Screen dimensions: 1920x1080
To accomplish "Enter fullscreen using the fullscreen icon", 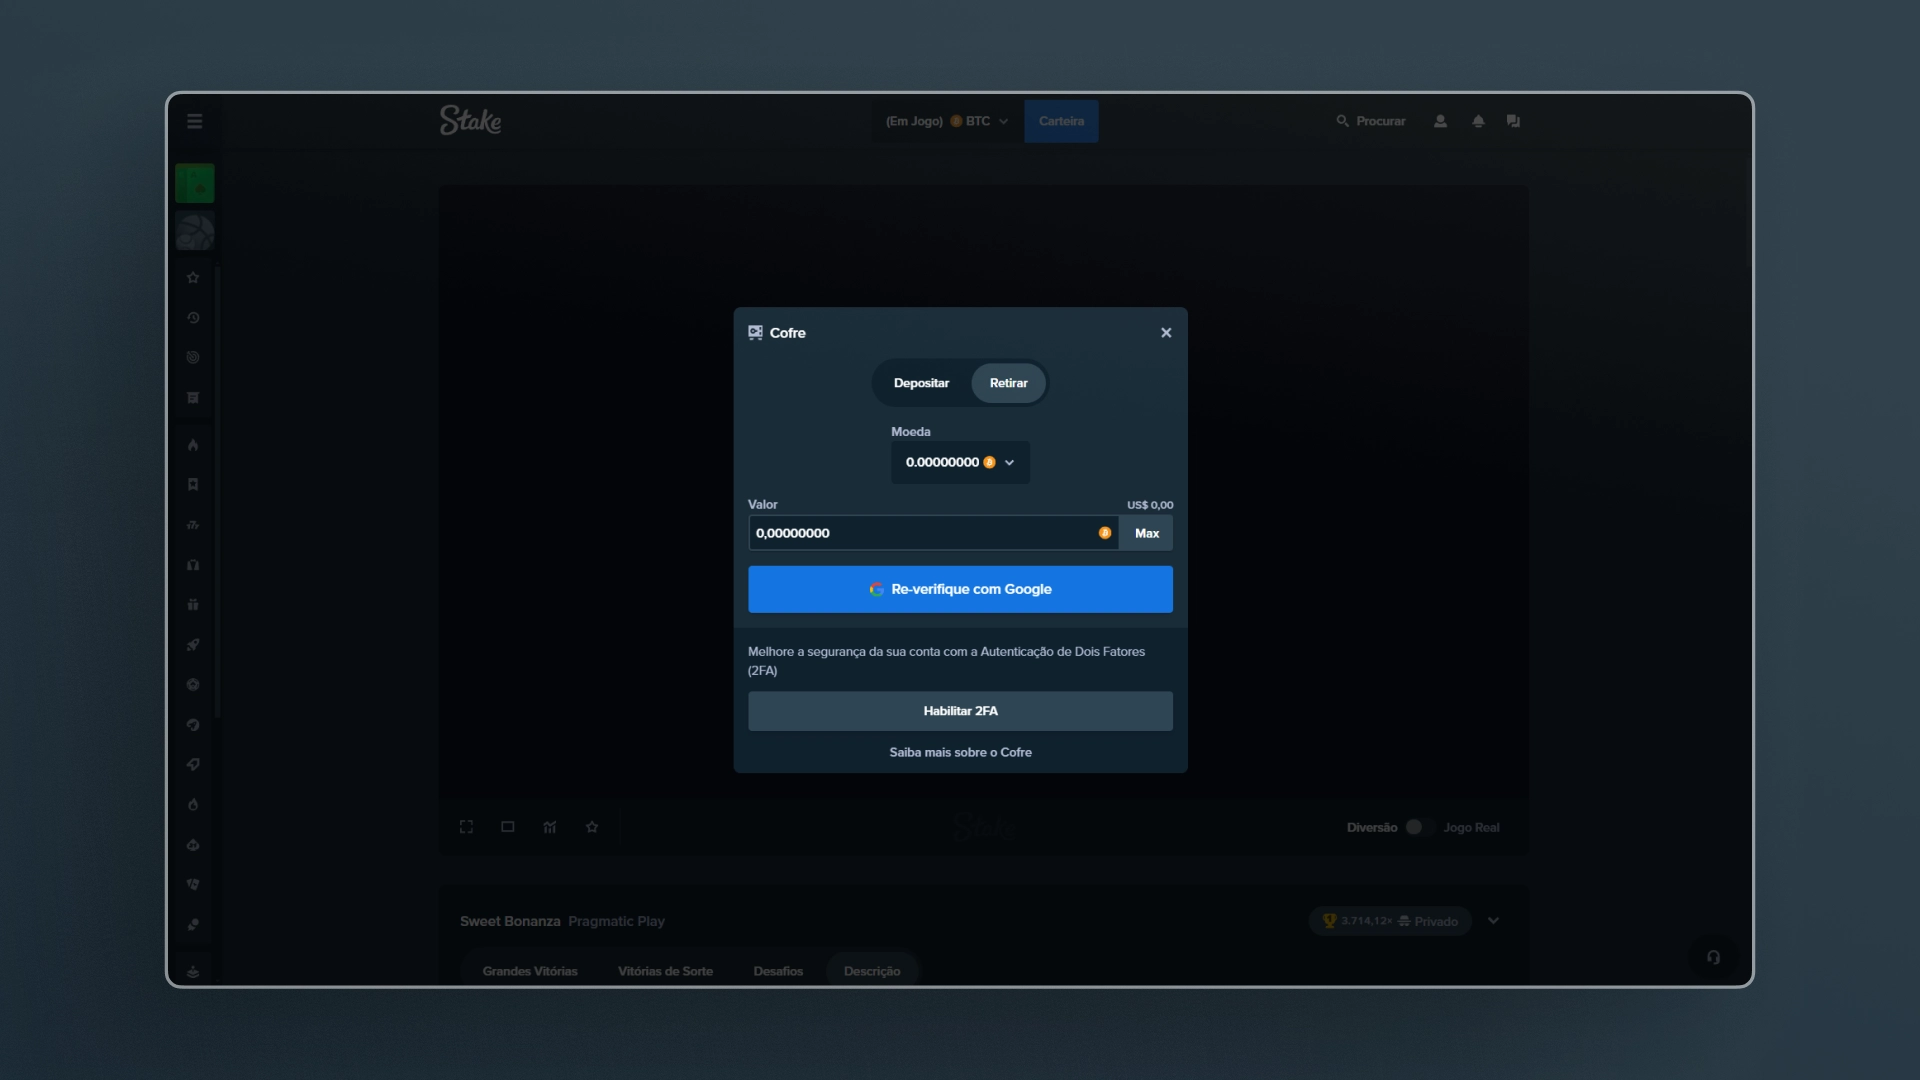I will tap(466, 827).
